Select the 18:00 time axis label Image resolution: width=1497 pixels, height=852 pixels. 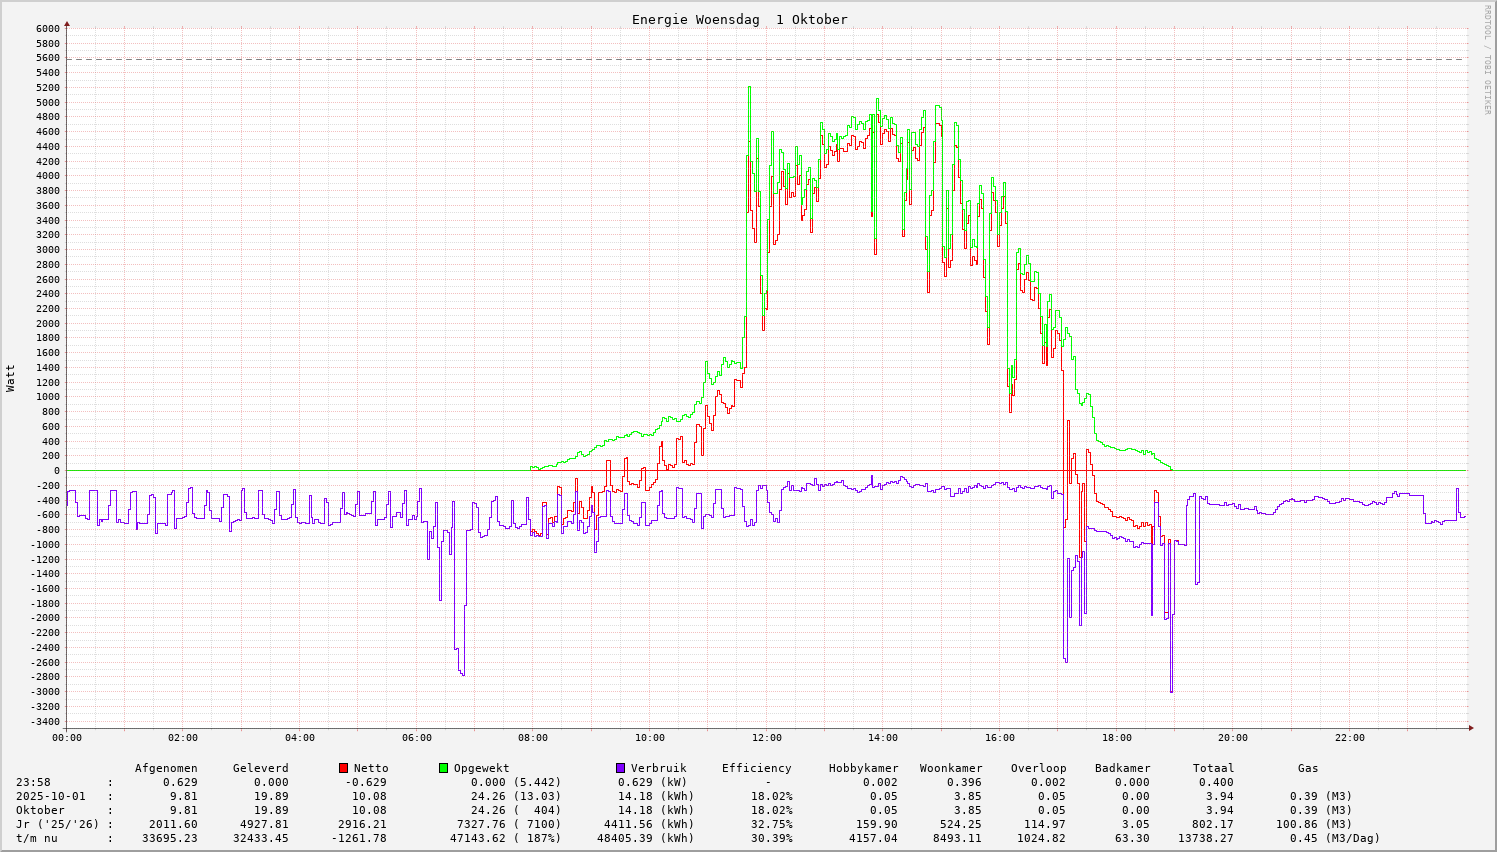[1116, 738]
